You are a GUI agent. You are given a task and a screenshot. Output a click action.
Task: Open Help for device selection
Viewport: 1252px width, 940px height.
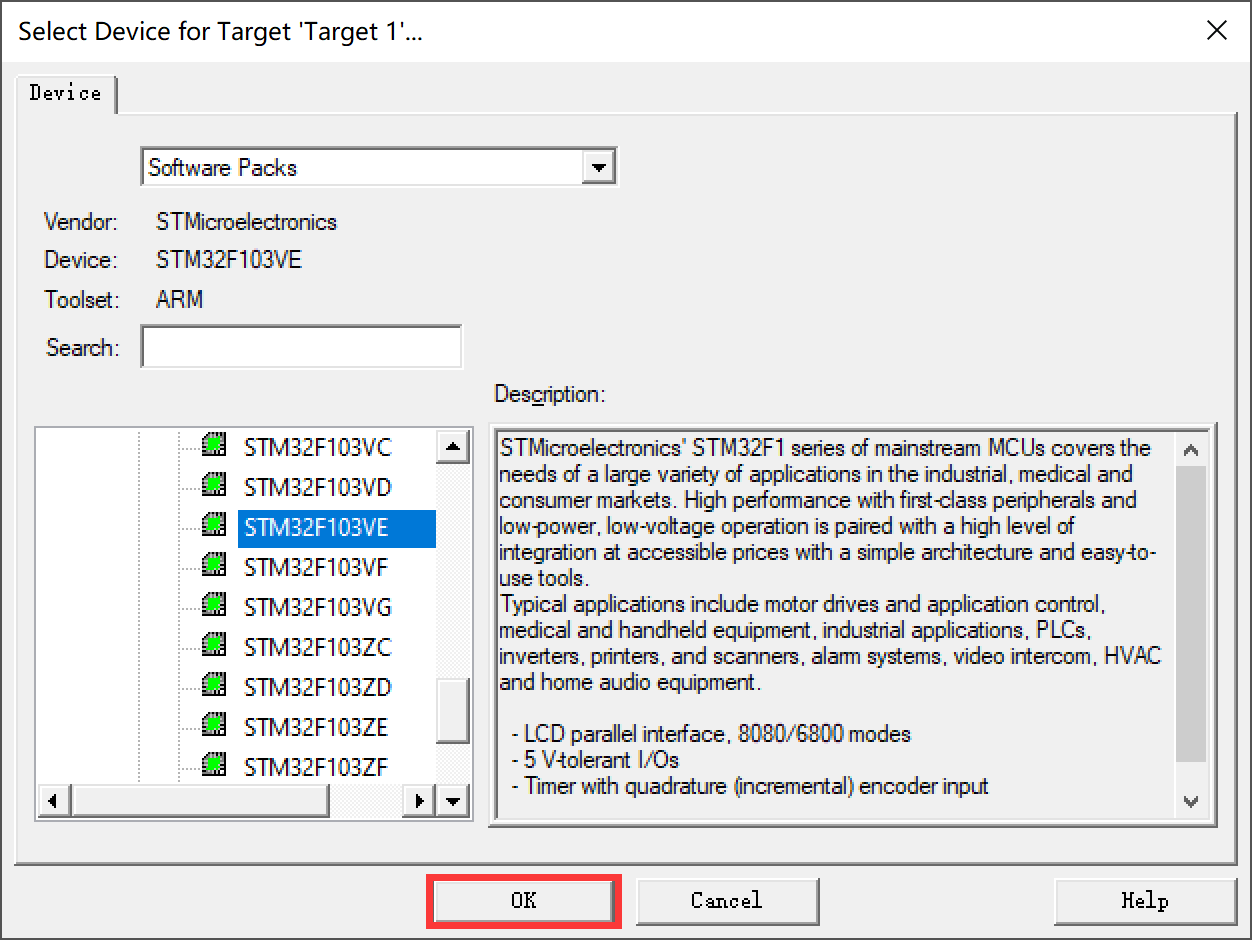pyautogui.click(x=1145, y=900)
